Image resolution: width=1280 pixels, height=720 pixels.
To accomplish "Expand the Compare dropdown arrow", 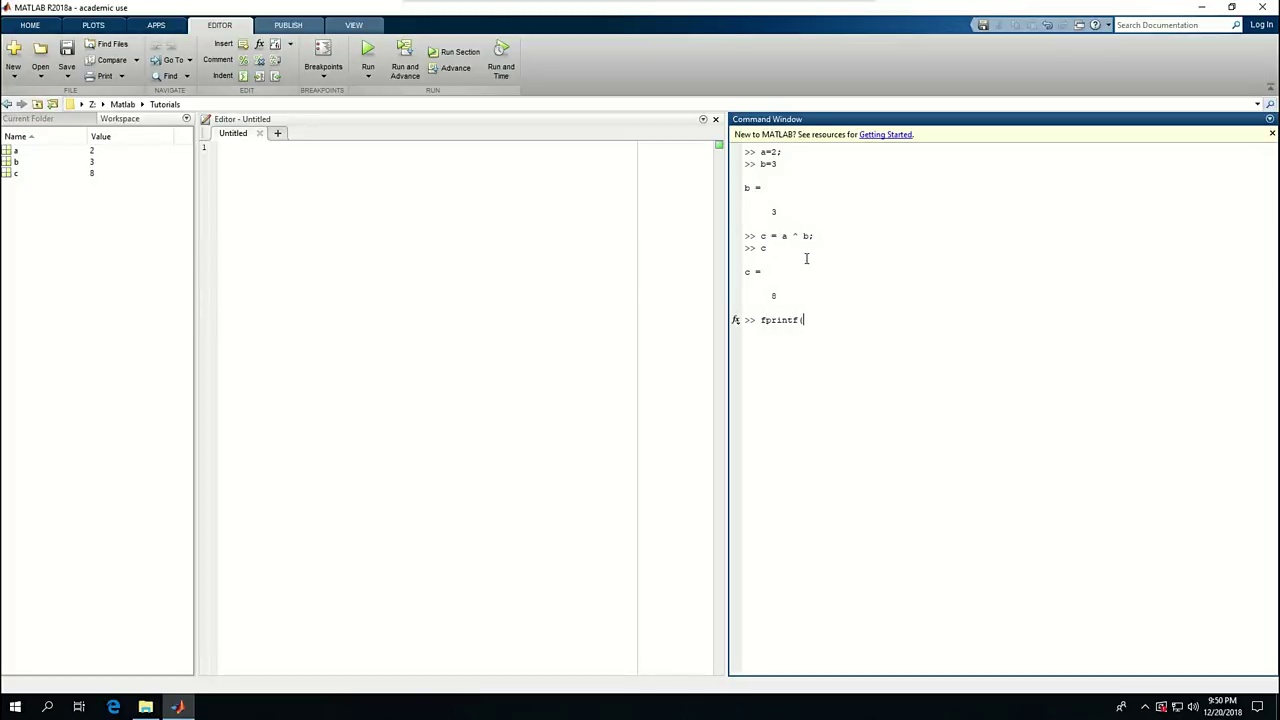I will (x=136, y=60).
